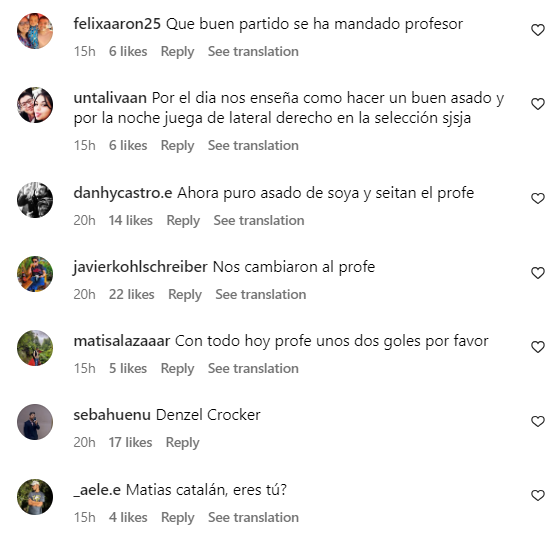This screenshot has height=537, width=560.
Task: Open matisalazaaar's profile via username
Action: click(122, 341)
